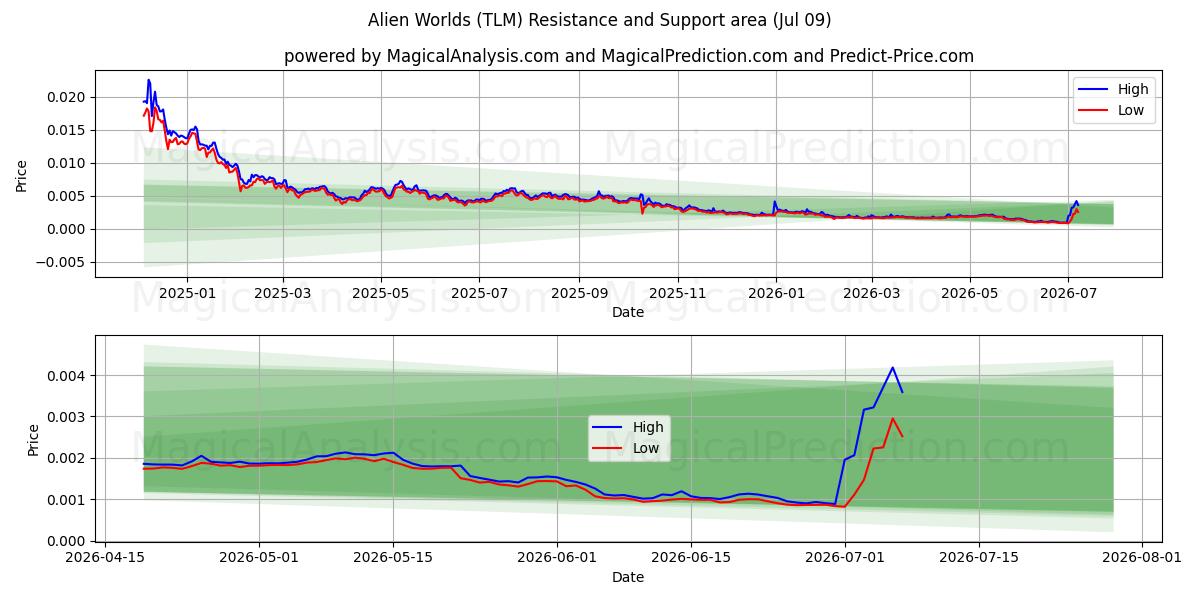Click the red Low line peak near 0.003 in bottom chart
The image size is (1200, 600).
pyautogui.click(x=892, y=419)
